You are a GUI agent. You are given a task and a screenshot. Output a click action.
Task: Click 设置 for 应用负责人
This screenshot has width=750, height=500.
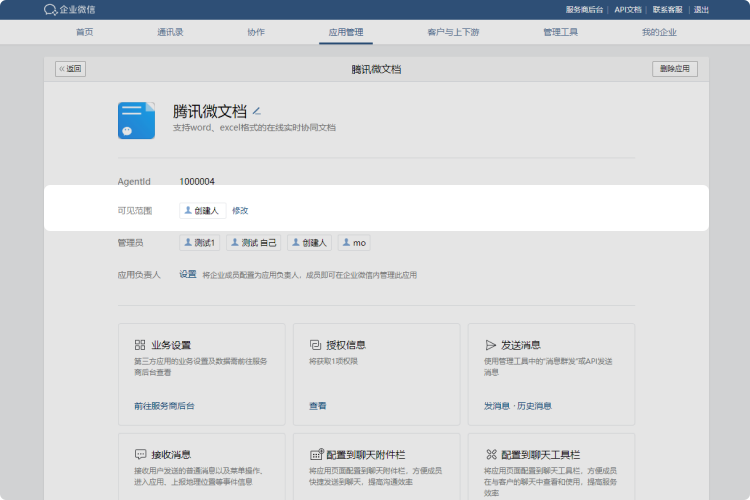coord(188,274)
